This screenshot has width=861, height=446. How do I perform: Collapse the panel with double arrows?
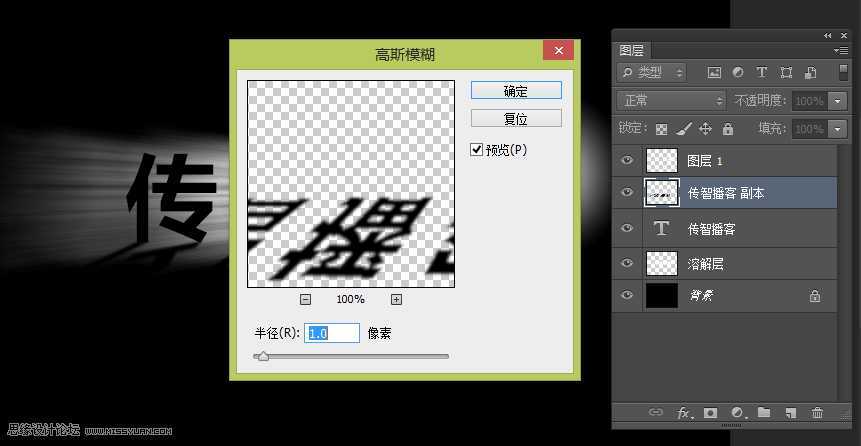coord(828,35)
